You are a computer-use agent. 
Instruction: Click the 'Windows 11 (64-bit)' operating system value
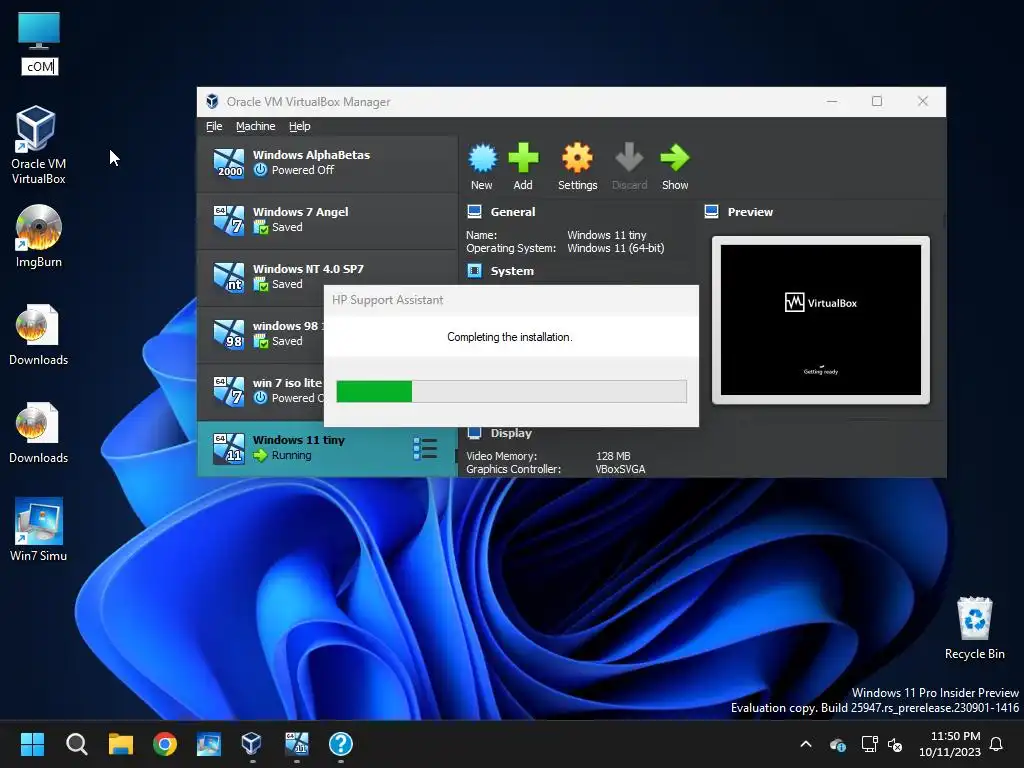tap(615, 248)
